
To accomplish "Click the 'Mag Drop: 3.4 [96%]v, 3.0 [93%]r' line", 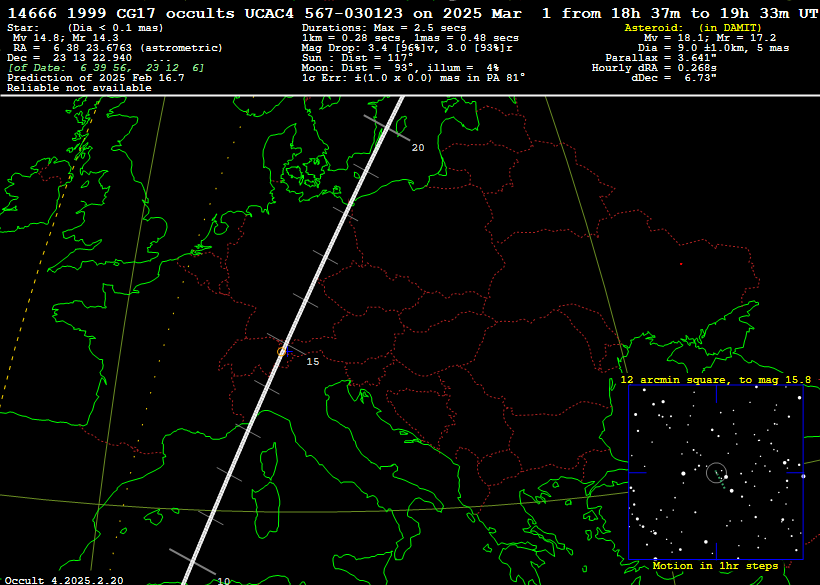I will point(407,48).
